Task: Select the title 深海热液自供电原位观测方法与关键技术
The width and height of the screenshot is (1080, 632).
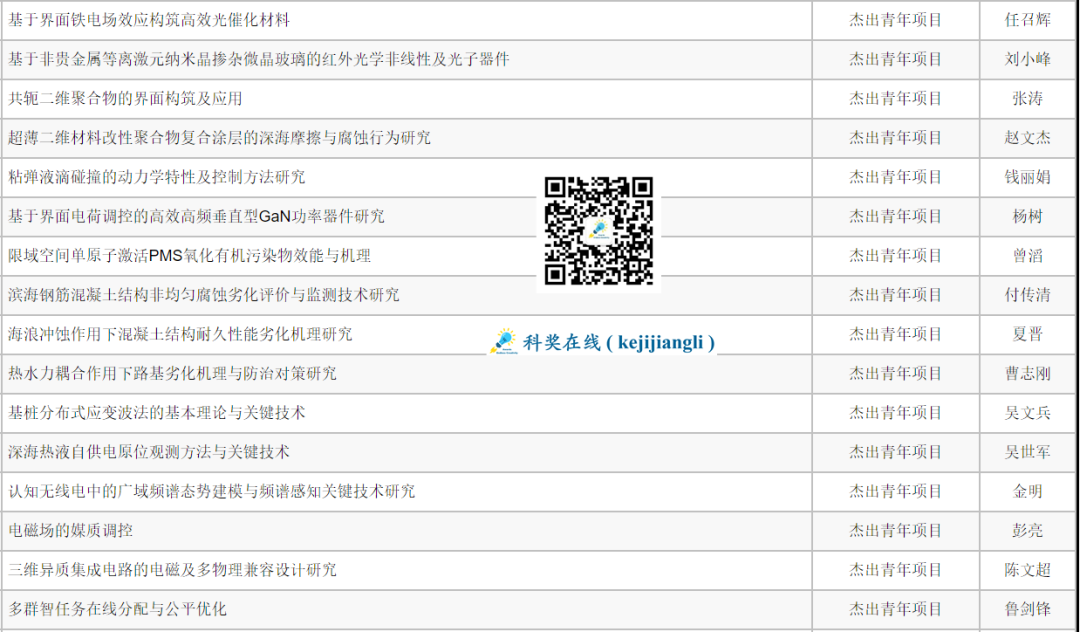Action: click(149, 452)
